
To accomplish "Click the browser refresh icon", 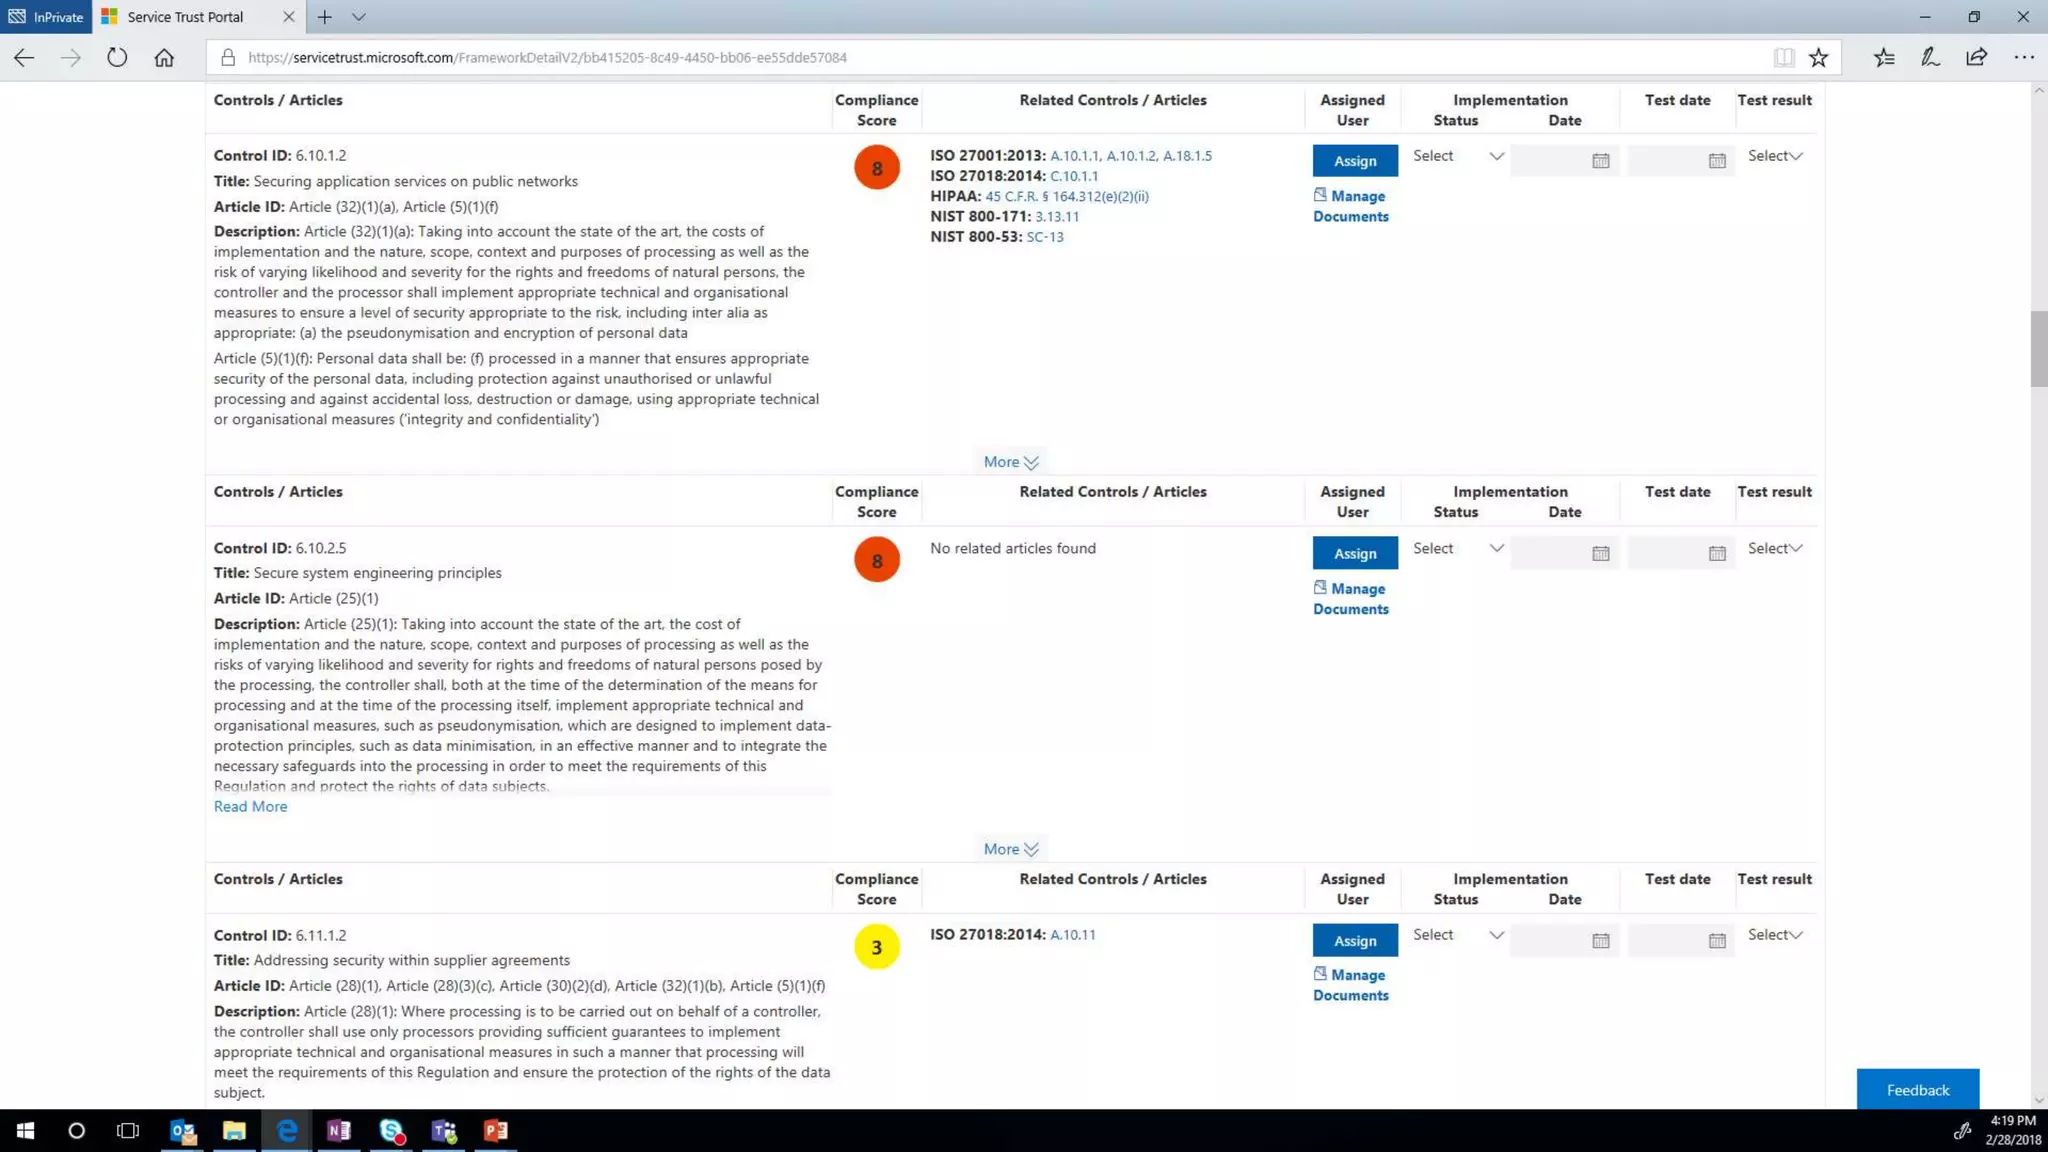I will tap(117, 57).
